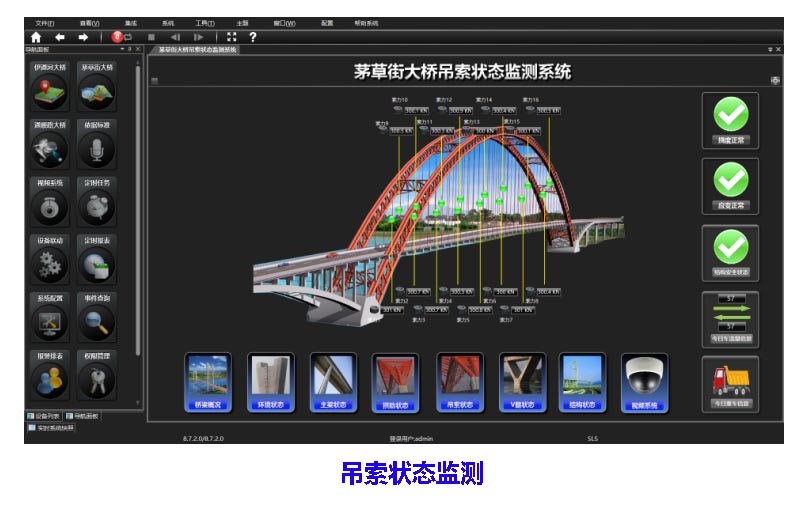Click the small expander at main view top-left
The width and height of the screenshot is (812, 506).
[154, 80]
